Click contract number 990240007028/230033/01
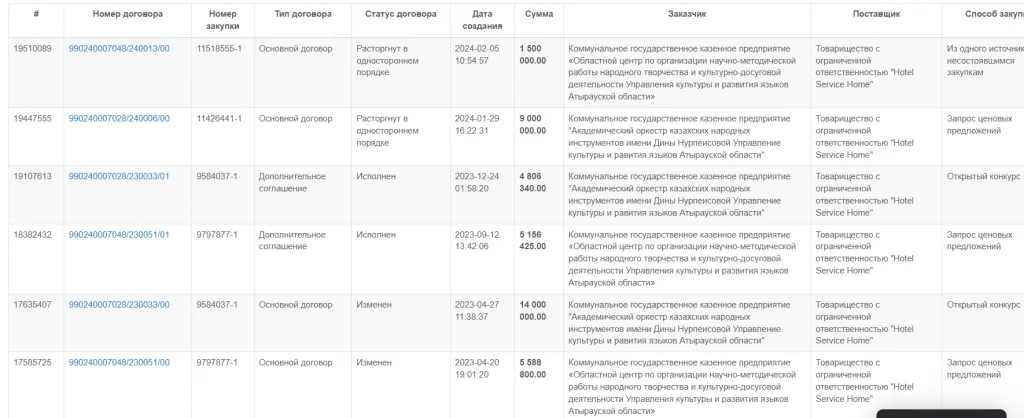The width and height of the screenshot is (1024, 418). click(x=118, y=177)
